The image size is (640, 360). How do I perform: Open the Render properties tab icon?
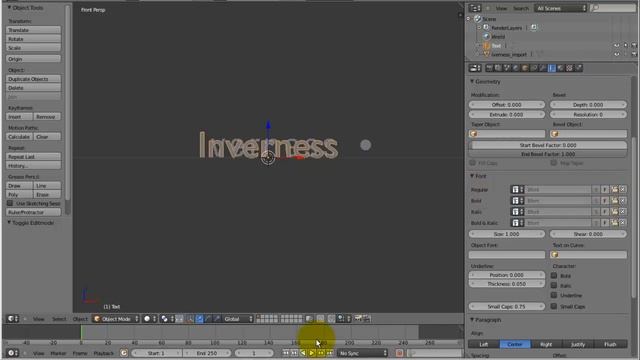coord(489,68)
